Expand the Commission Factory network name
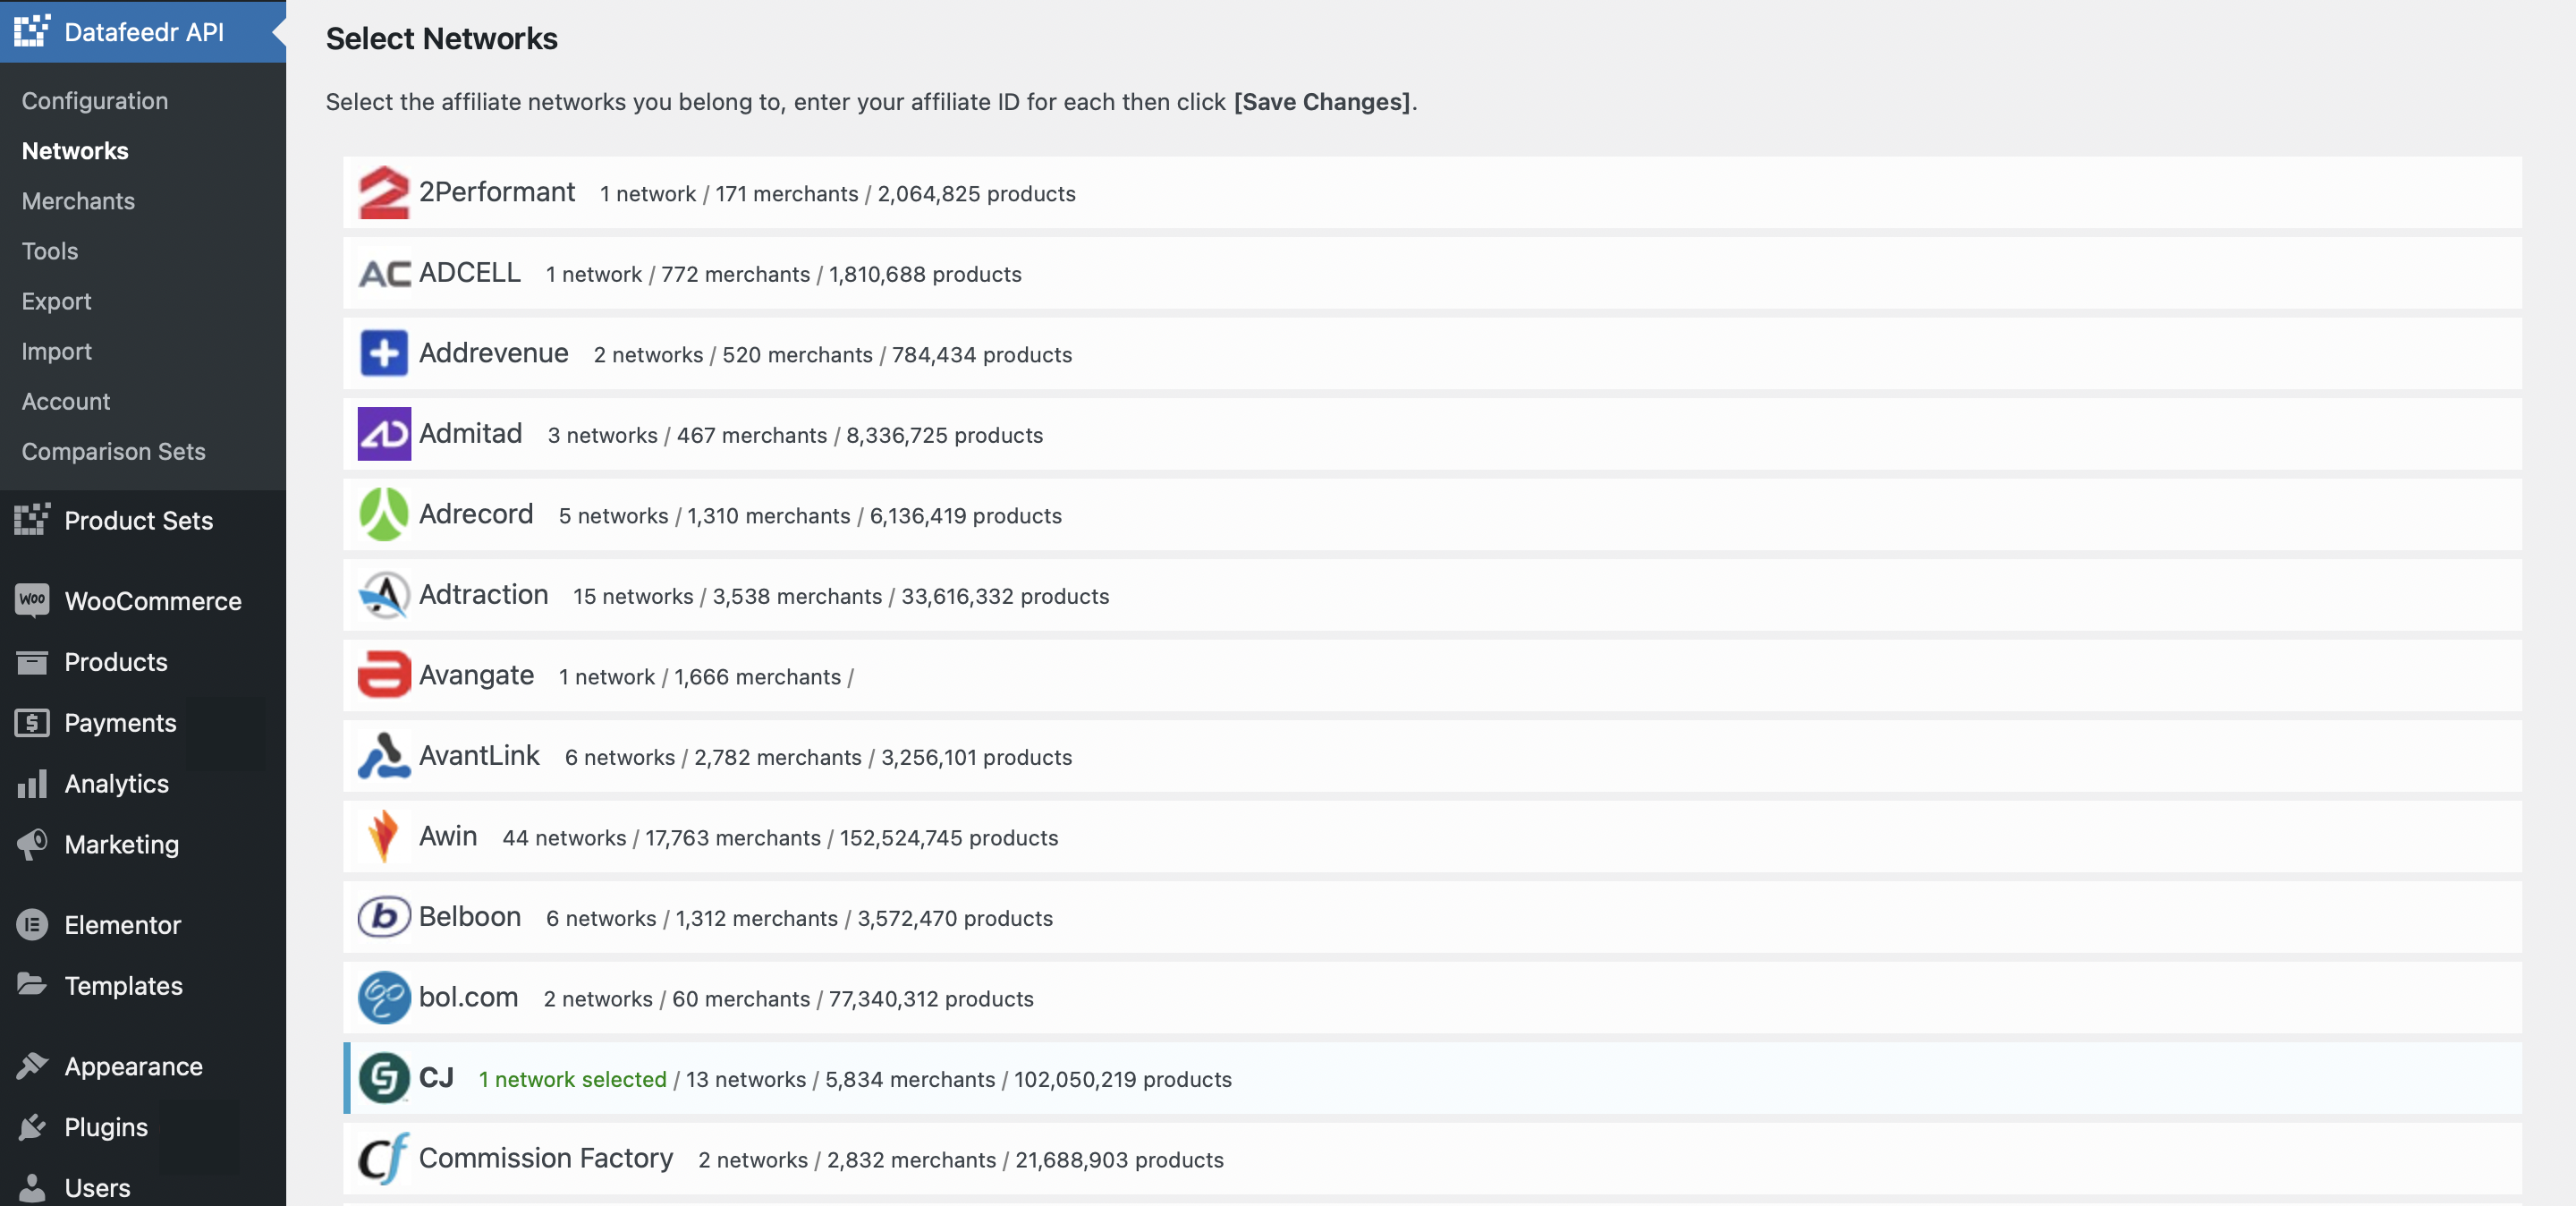Viewport: 2576px width, 1206px height. 545,1157
